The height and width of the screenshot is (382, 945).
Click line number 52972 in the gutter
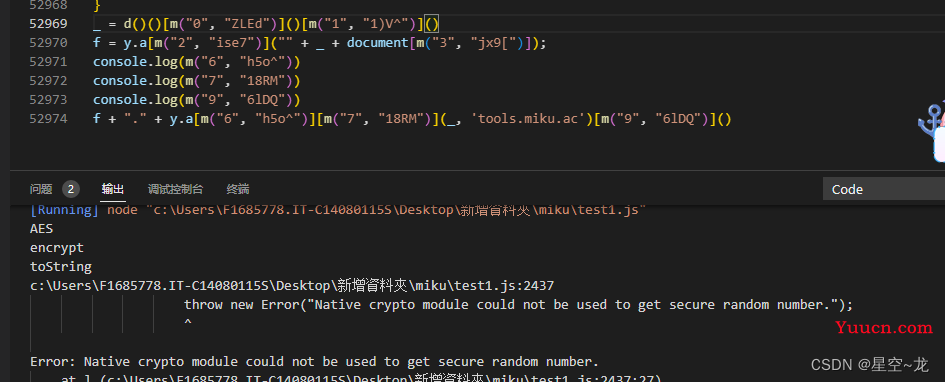pyautogui.click(x=48, y=80)
